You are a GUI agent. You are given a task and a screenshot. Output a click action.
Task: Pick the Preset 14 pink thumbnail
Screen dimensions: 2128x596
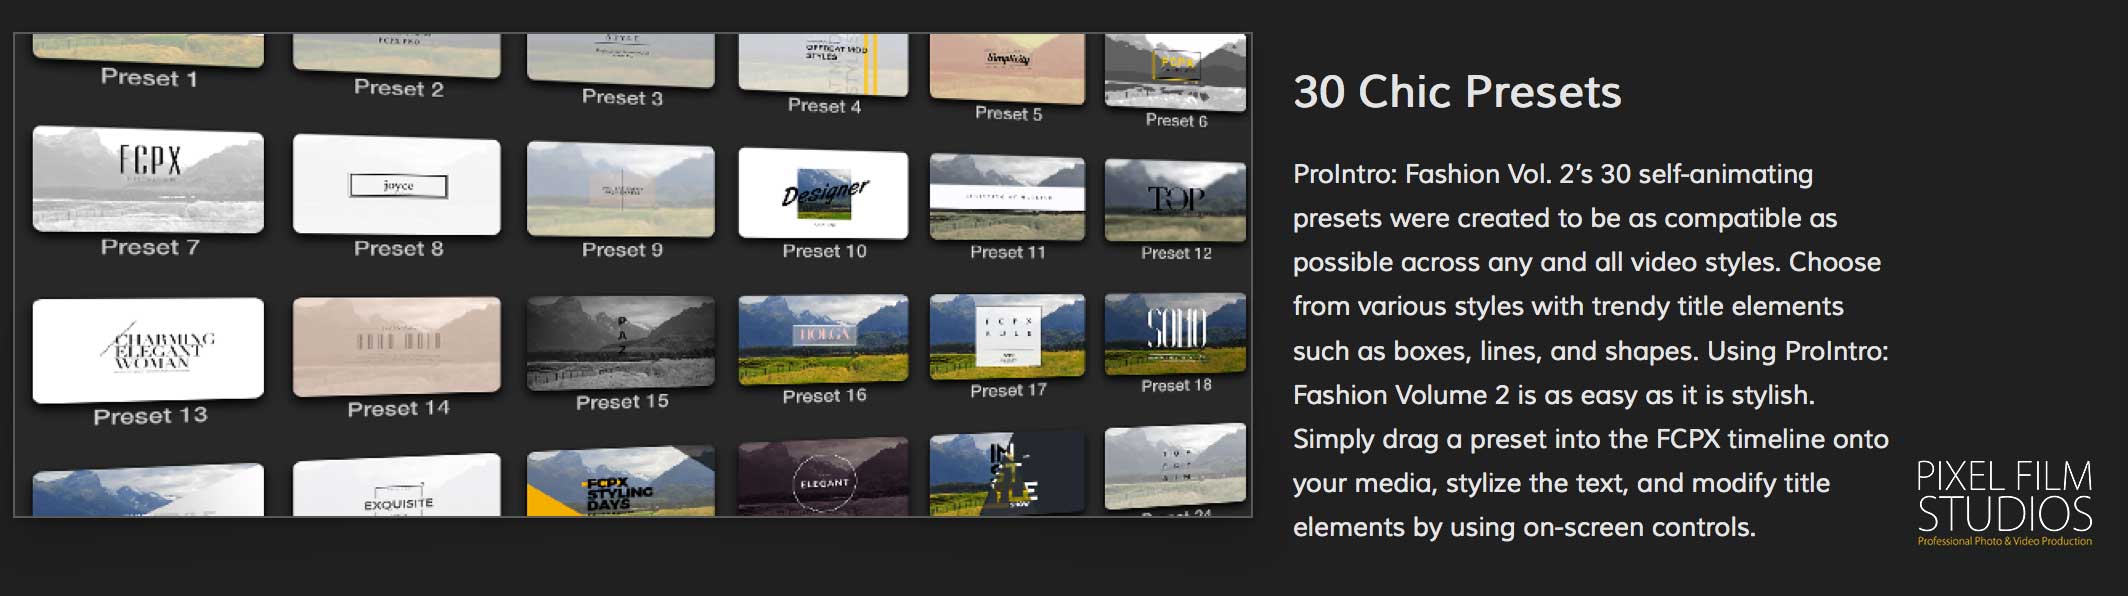(397, 346)
